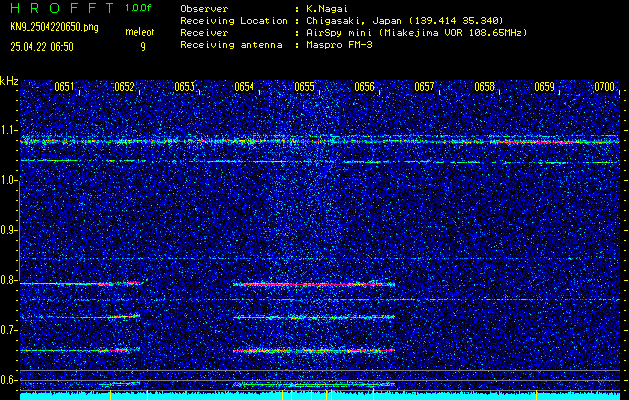629x400 pixels.
Task: Select the version label 1.00f
Action: tap(138, 8)
